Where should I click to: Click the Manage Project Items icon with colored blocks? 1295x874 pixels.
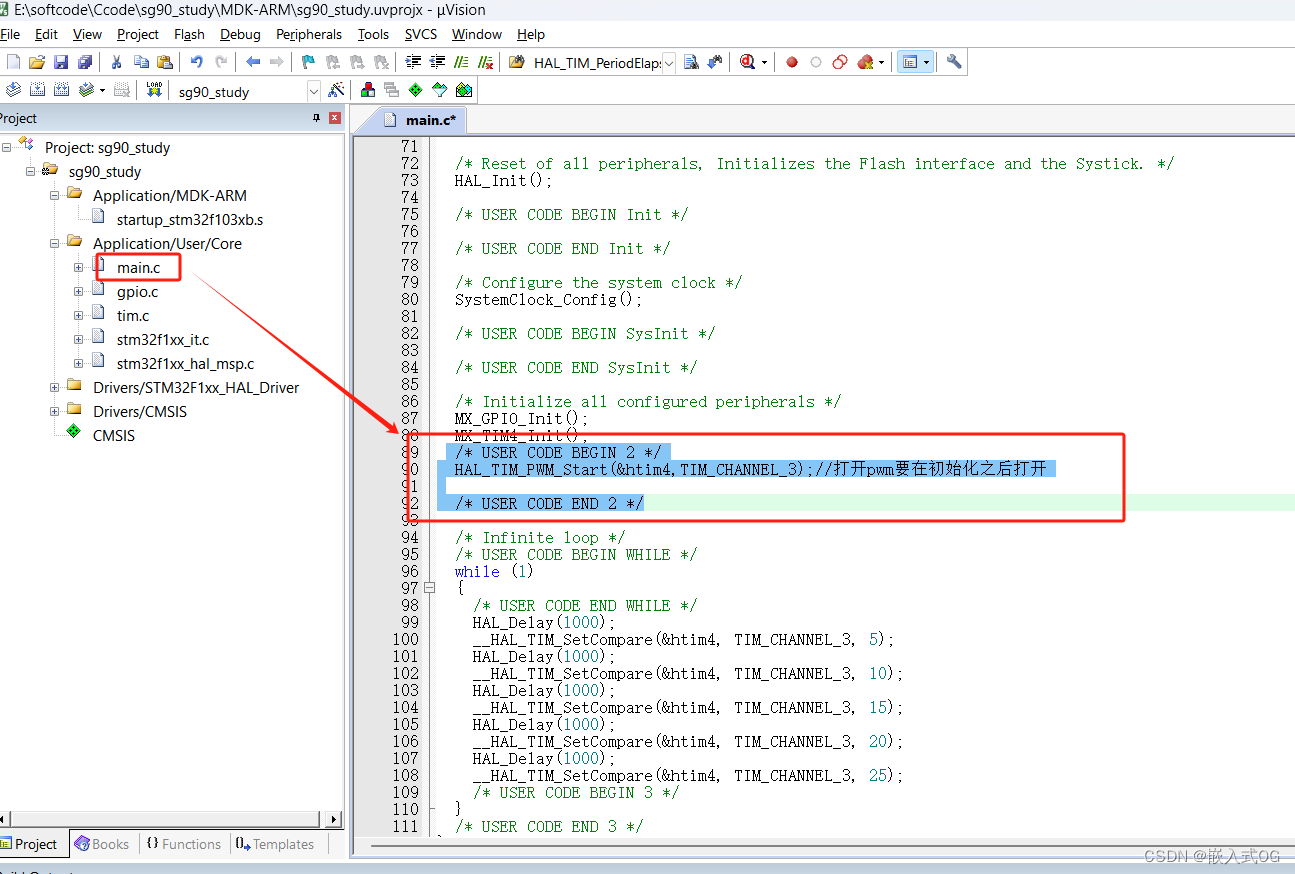tap(368, 90)
